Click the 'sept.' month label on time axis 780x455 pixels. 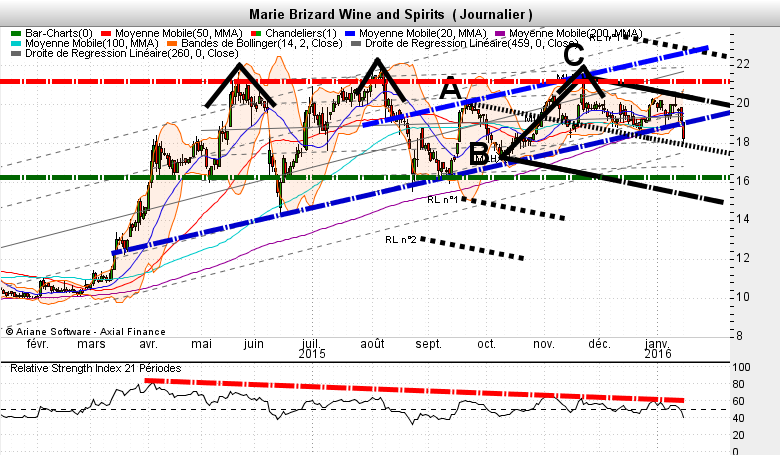coord(428,344)
